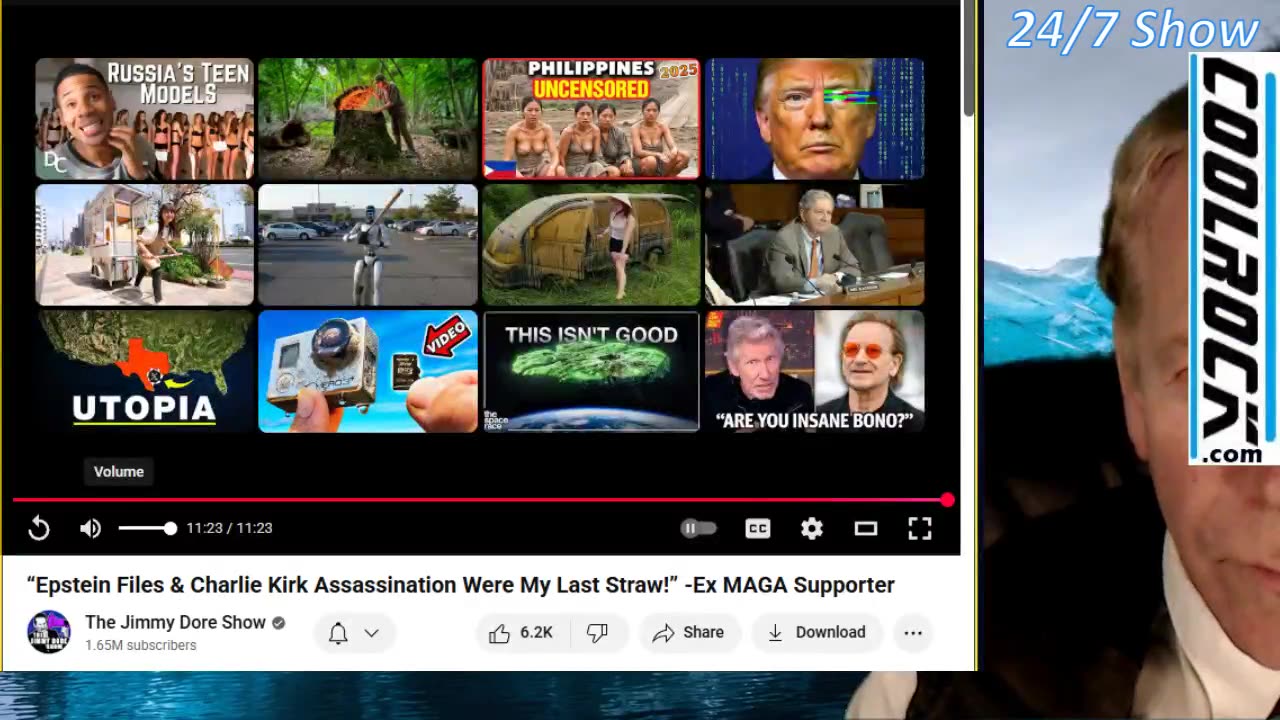
Task: Open the senate hearing suggested video
Action: pos(815,244)
